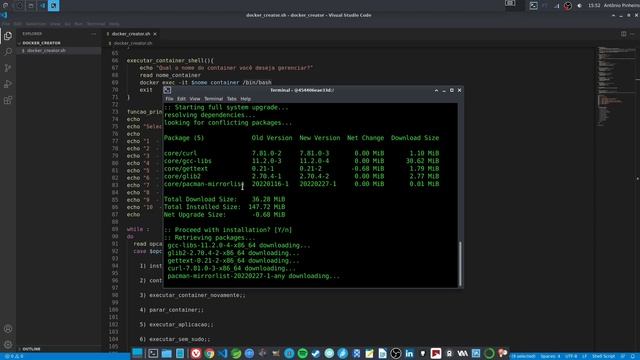Select the docker_creator.sh editor tab
Viewport: 640px width, 360px height.
(x=131, y=34)
